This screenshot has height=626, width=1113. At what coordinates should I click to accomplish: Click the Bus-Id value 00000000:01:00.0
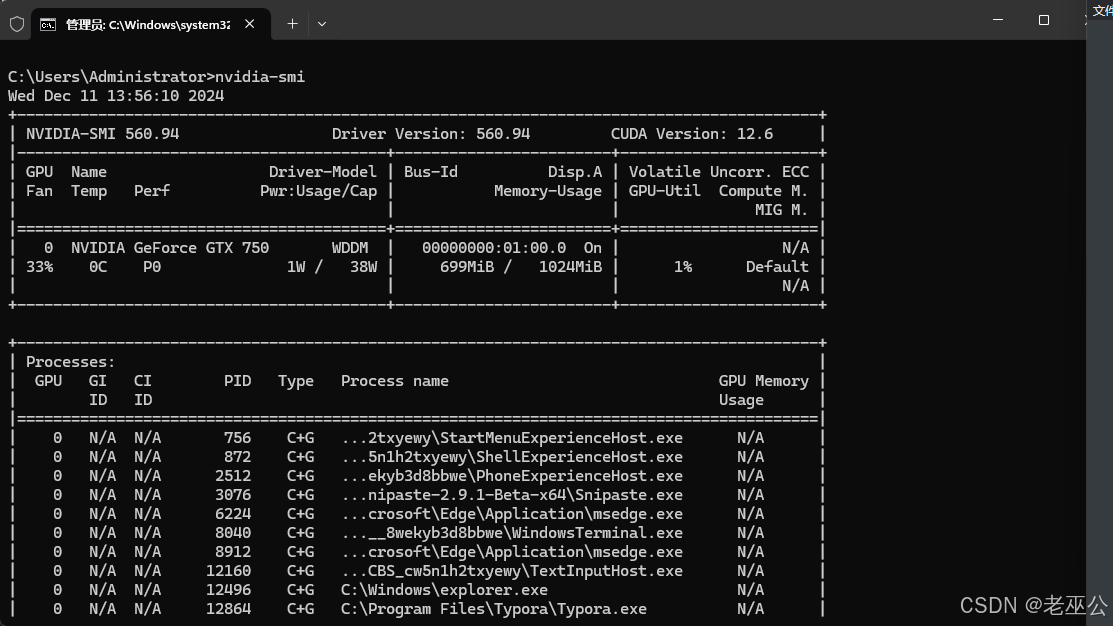coord(494,248)
